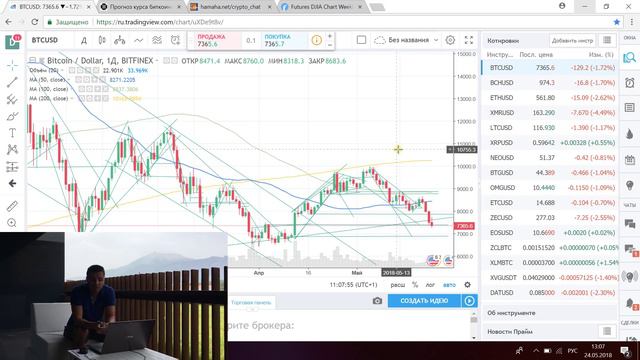
Task: Open the hotlists flame icon in sidebar
Action: pos(629,133)
